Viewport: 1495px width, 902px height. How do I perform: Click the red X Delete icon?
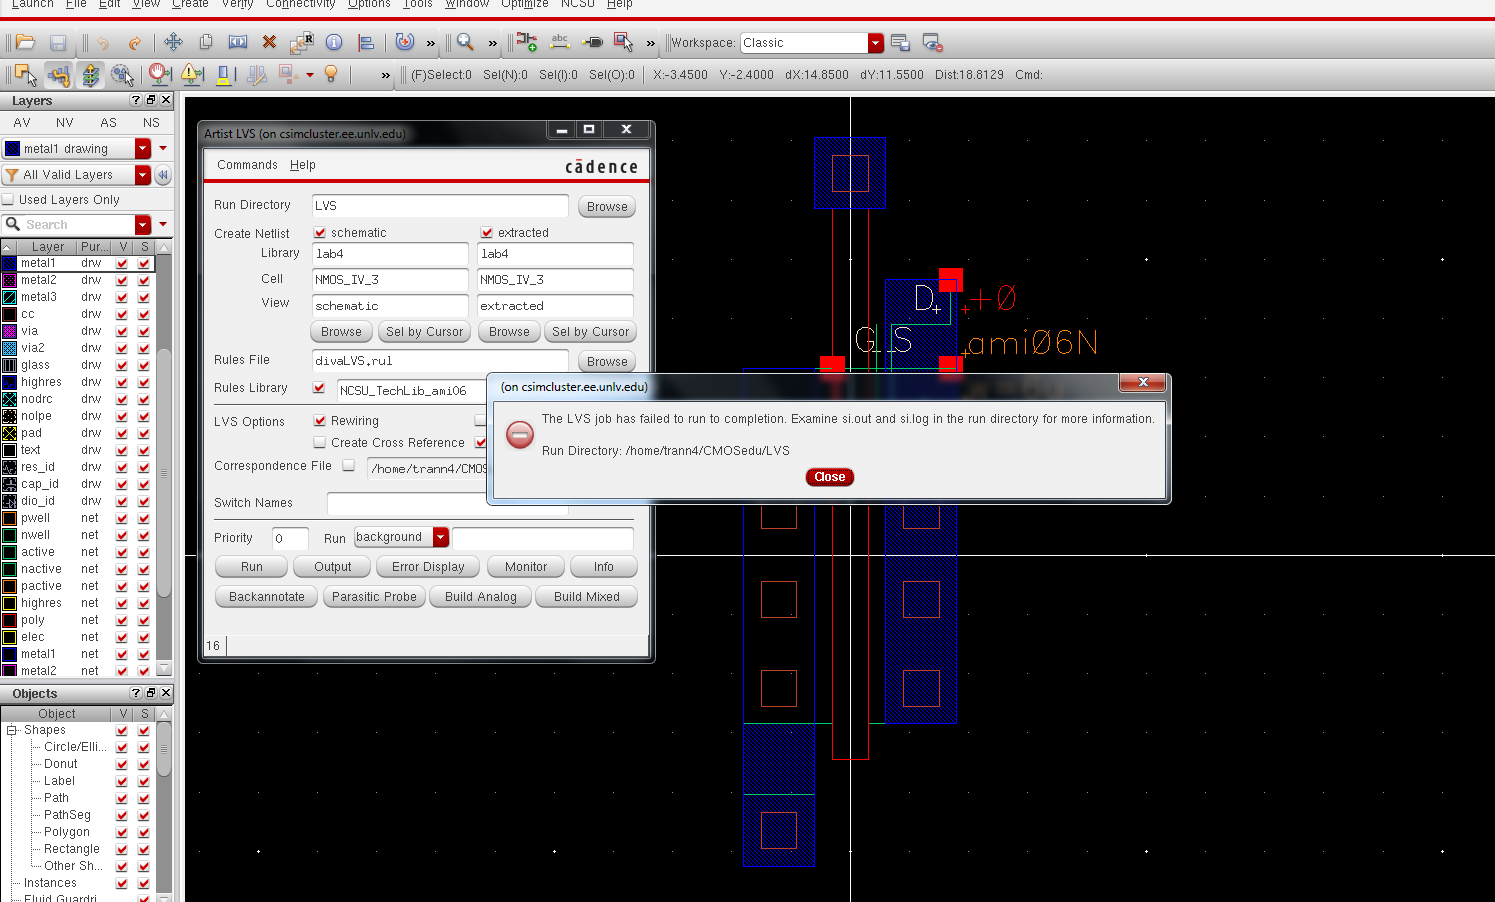(269, 42)
